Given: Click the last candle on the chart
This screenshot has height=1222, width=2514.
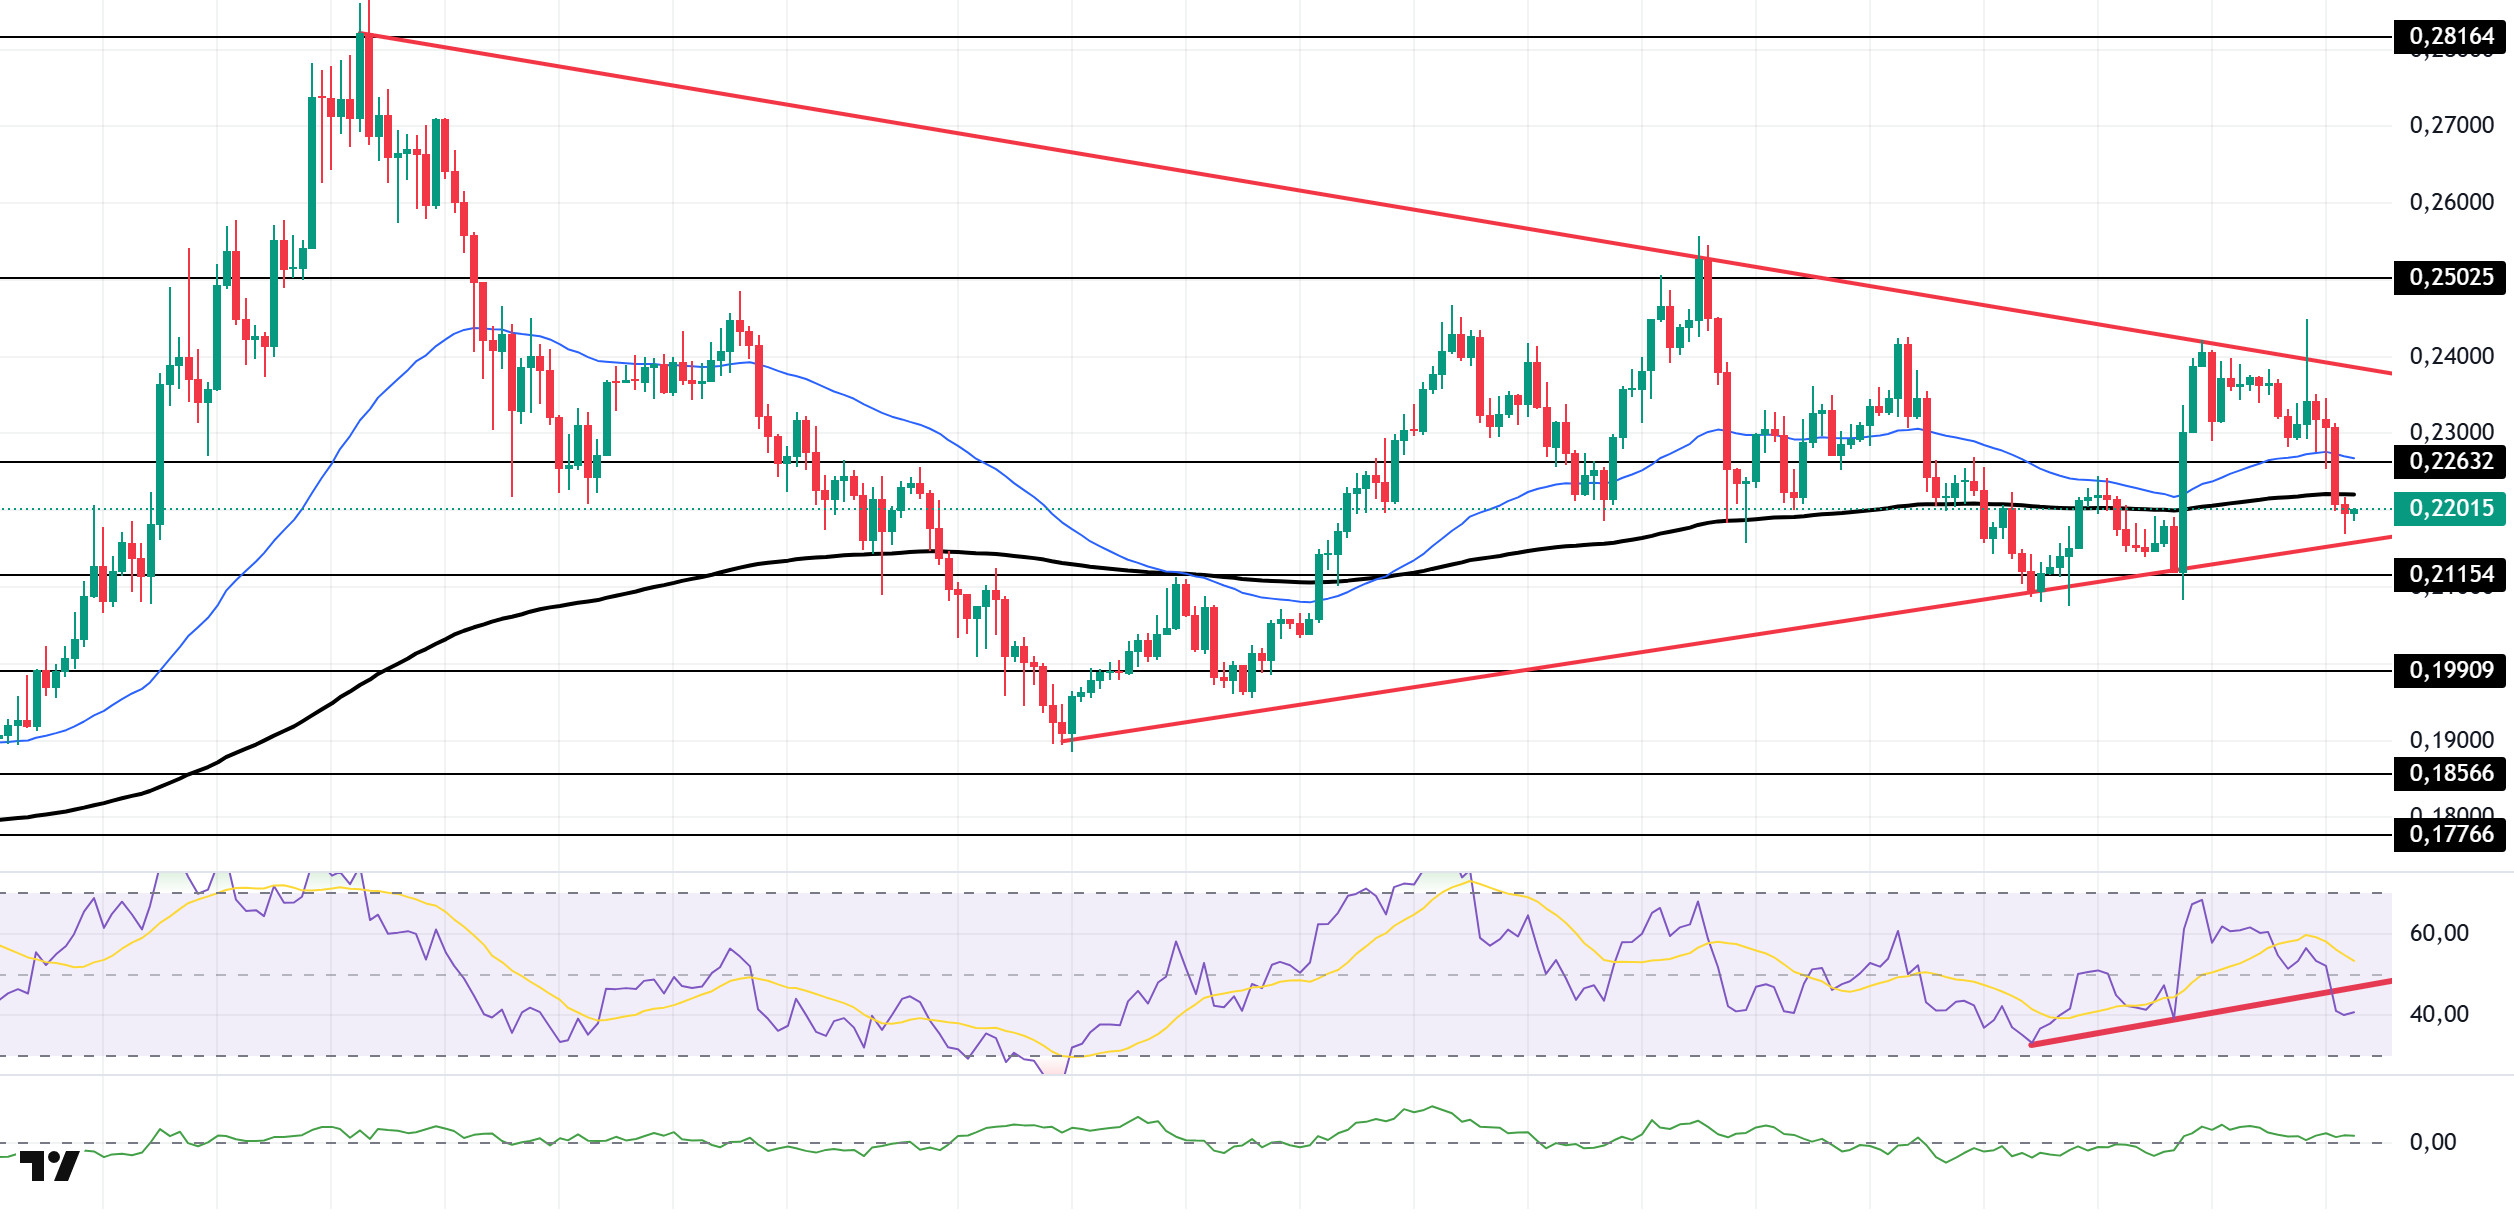Looking at the screenshot, I should point(2355,513).
